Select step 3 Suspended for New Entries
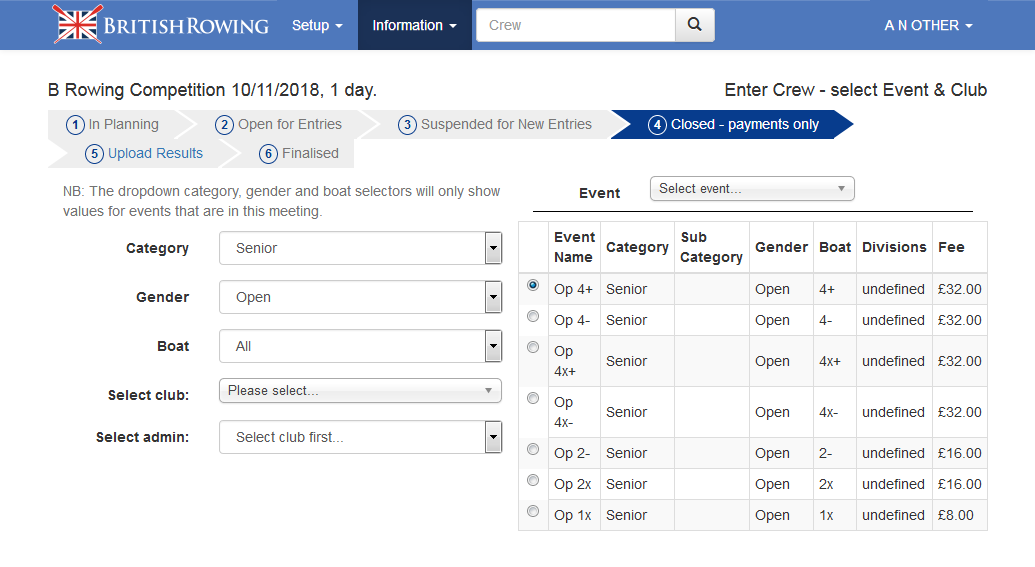The image size is (1035, 567). click(495, 125)
